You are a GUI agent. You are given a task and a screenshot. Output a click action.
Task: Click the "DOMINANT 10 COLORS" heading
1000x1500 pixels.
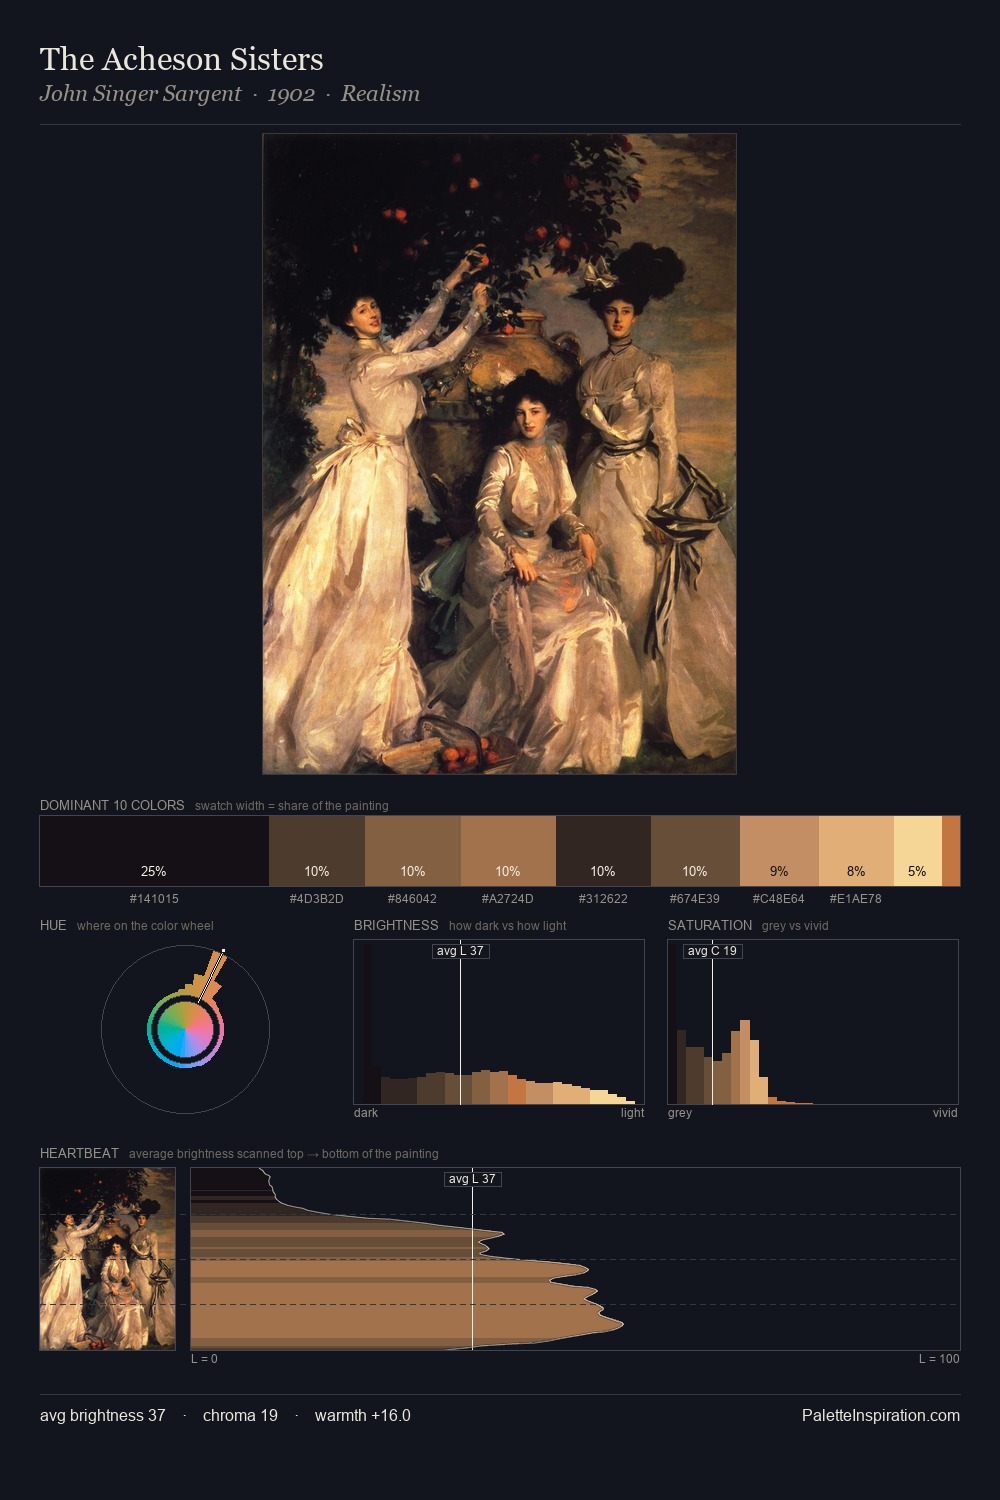(112, 805)
